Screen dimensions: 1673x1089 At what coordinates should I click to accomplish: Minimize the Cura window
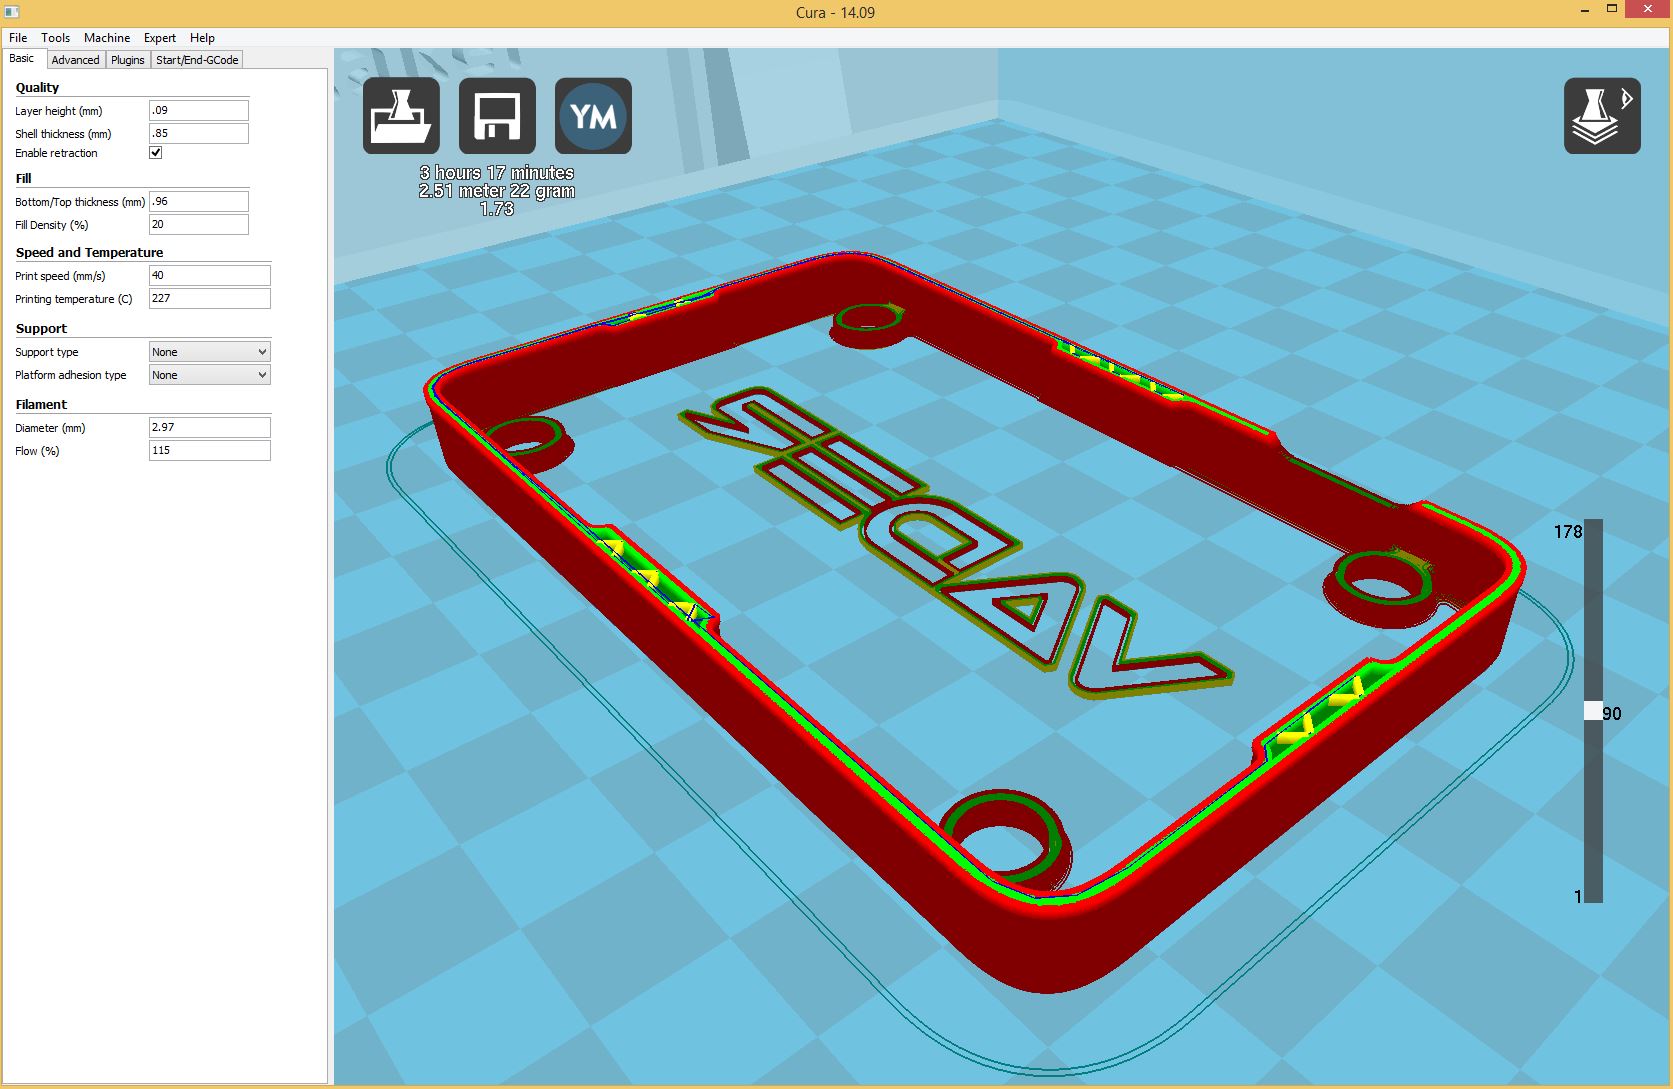[x=1585, y=10]
